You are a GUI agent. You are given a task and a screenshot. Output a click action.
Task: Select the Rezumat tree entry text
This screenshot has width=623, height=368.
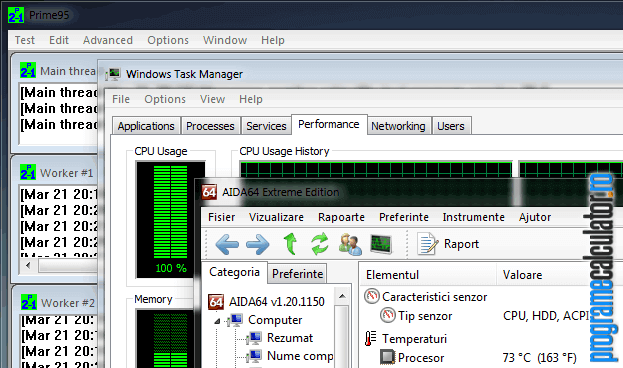click(x=290, y=338)
